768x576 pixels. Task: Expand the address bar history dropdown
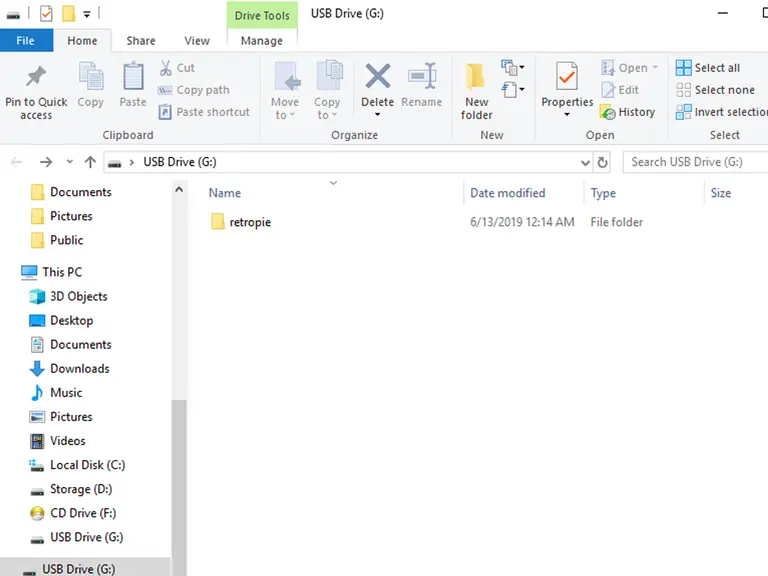coord(585,162)
